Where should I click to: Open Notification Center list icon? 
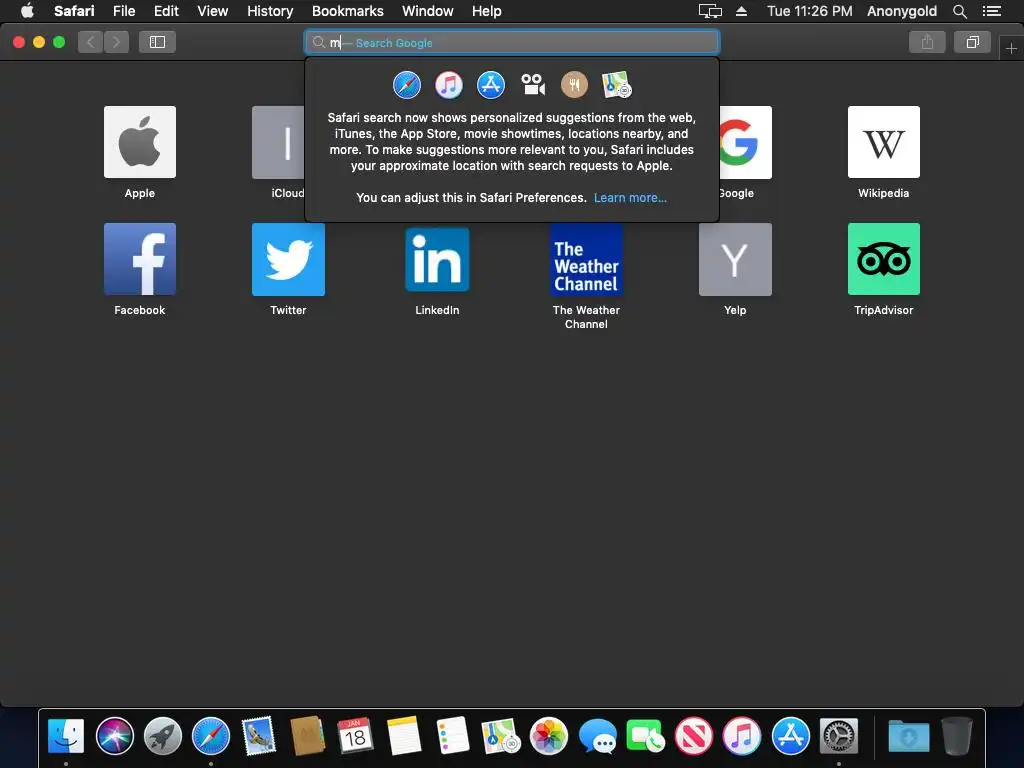point(991,11)
